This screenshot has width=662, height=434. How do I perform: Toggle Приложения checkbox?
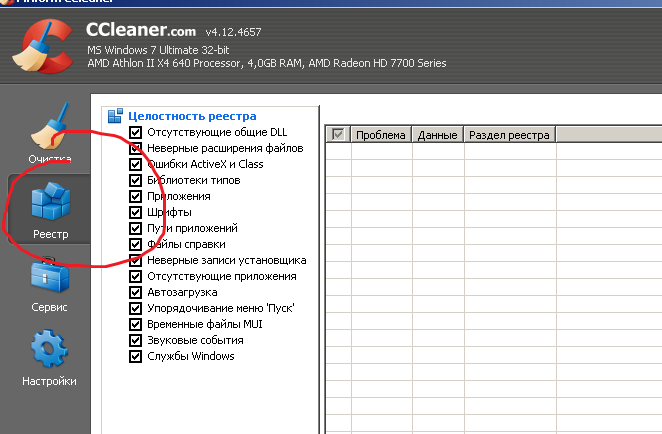135,196
